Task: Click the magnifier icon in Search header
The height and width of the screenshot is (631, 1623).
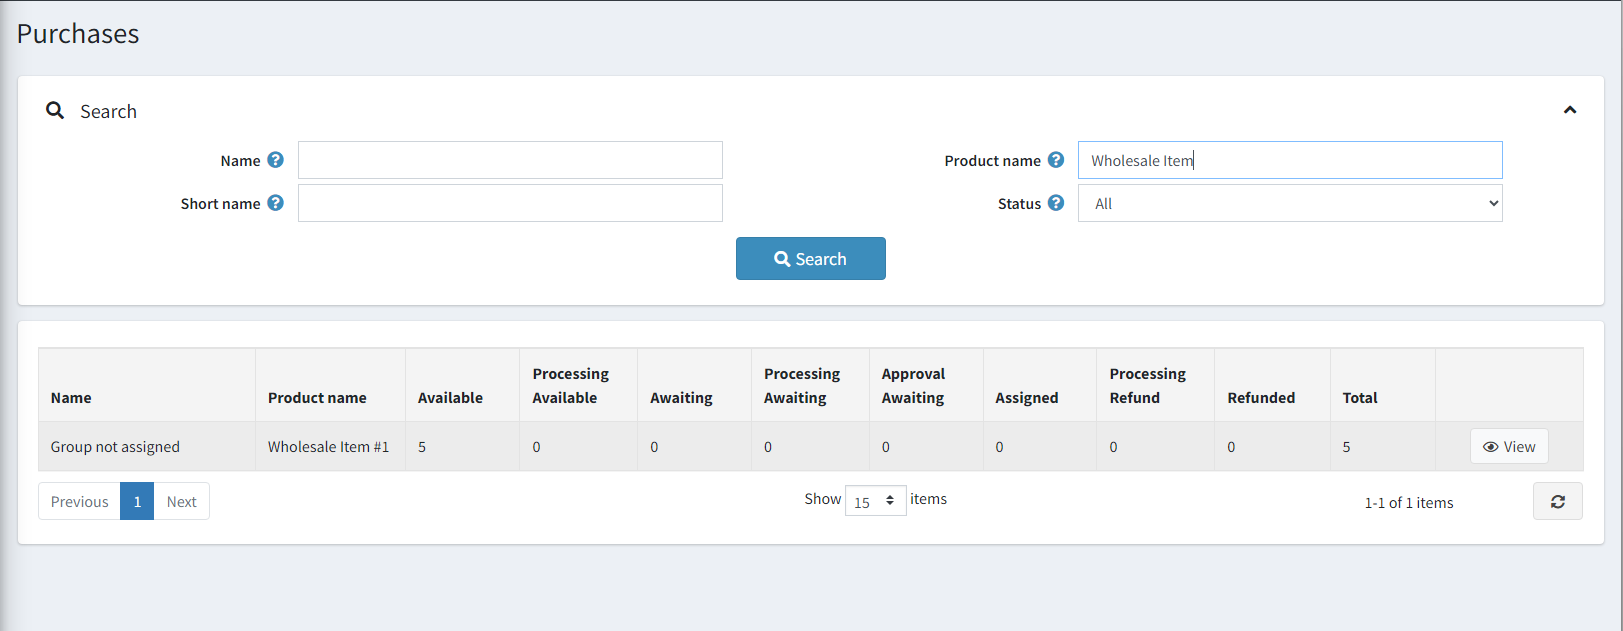Action: 55,111
